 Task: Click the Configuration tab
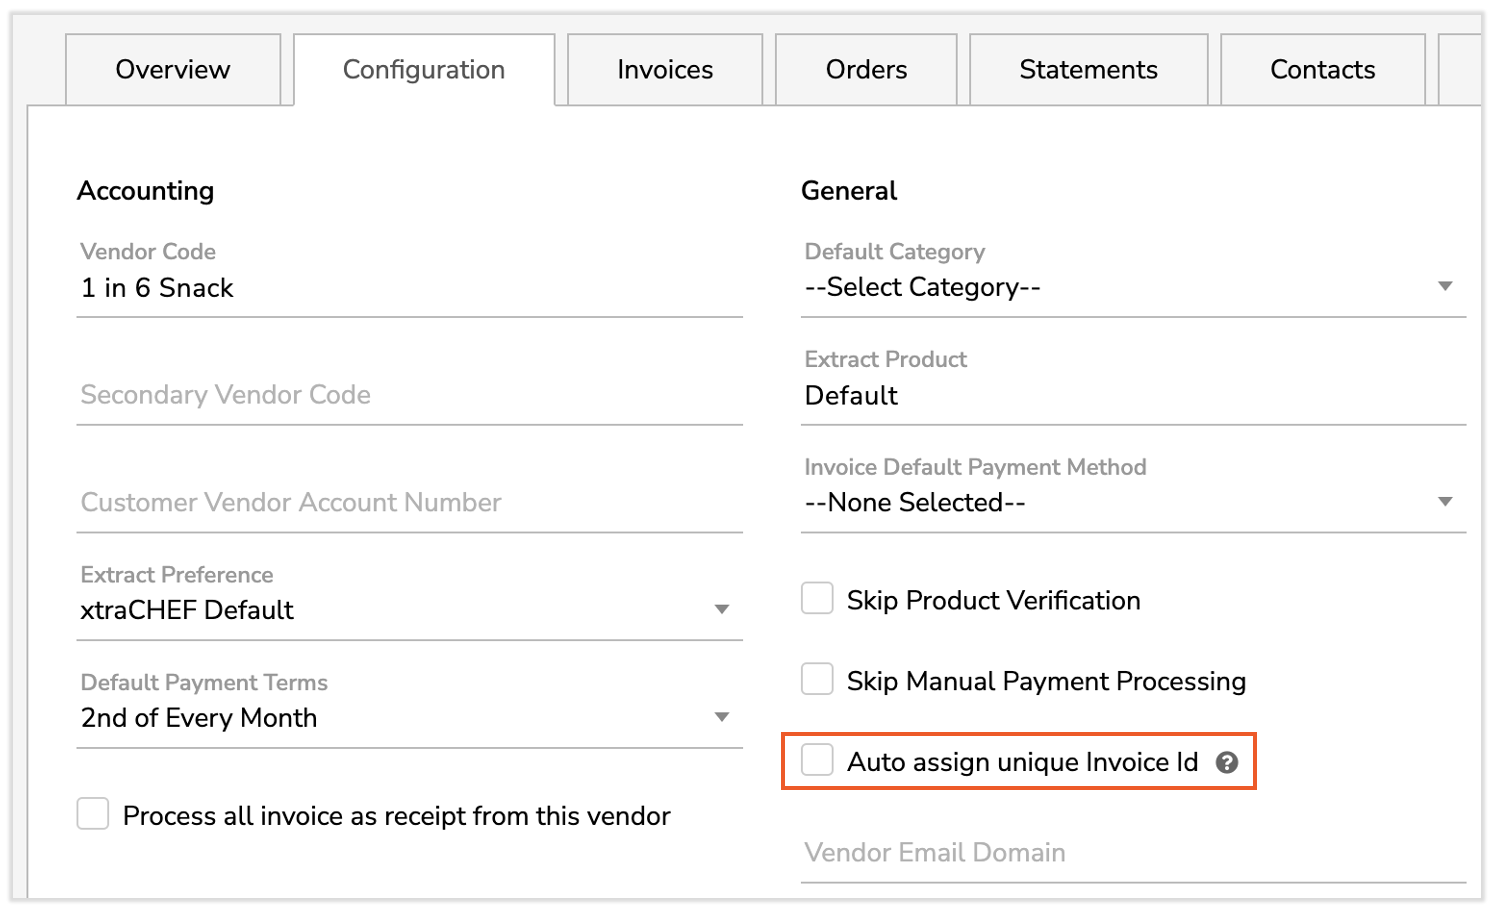[x=424, y=70]
